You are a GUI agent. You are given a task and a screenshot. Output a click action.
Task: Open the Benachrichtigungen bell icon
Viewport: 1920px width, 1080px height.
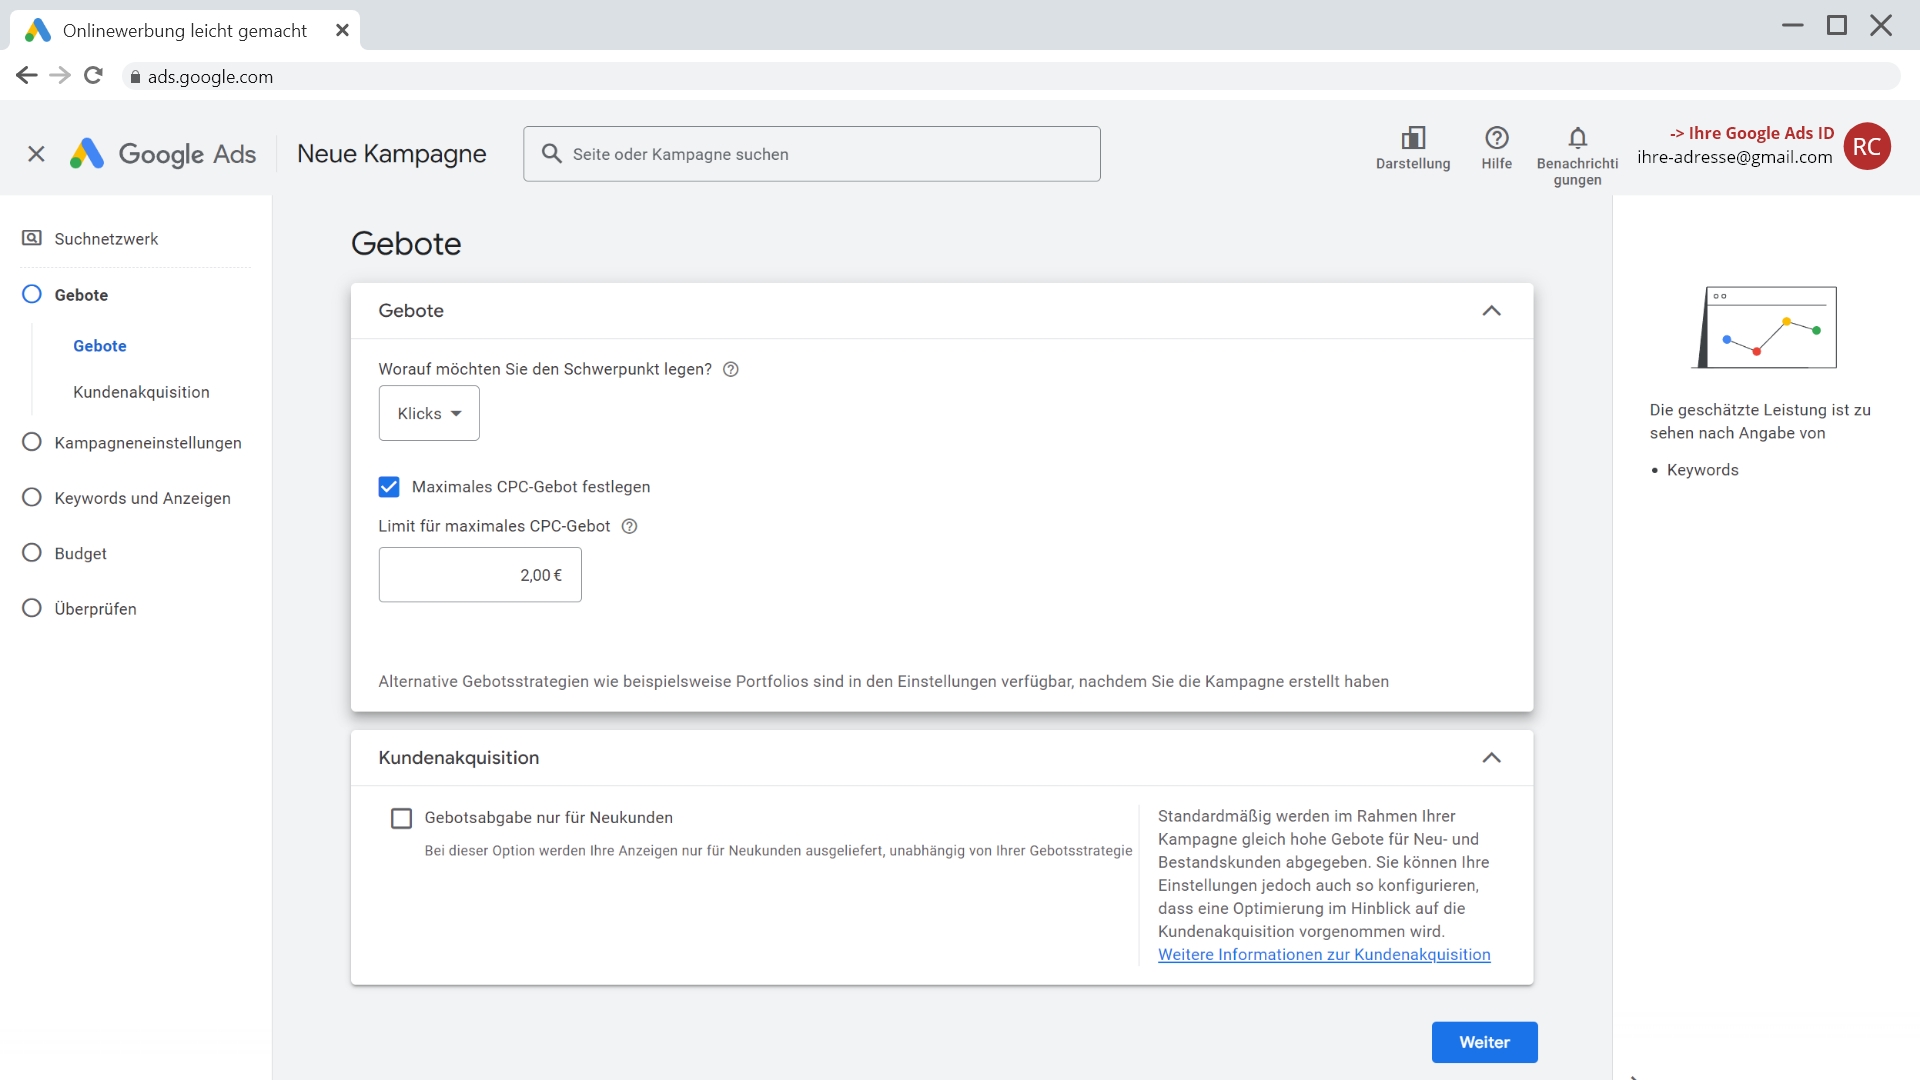(x=1577, y=138)
